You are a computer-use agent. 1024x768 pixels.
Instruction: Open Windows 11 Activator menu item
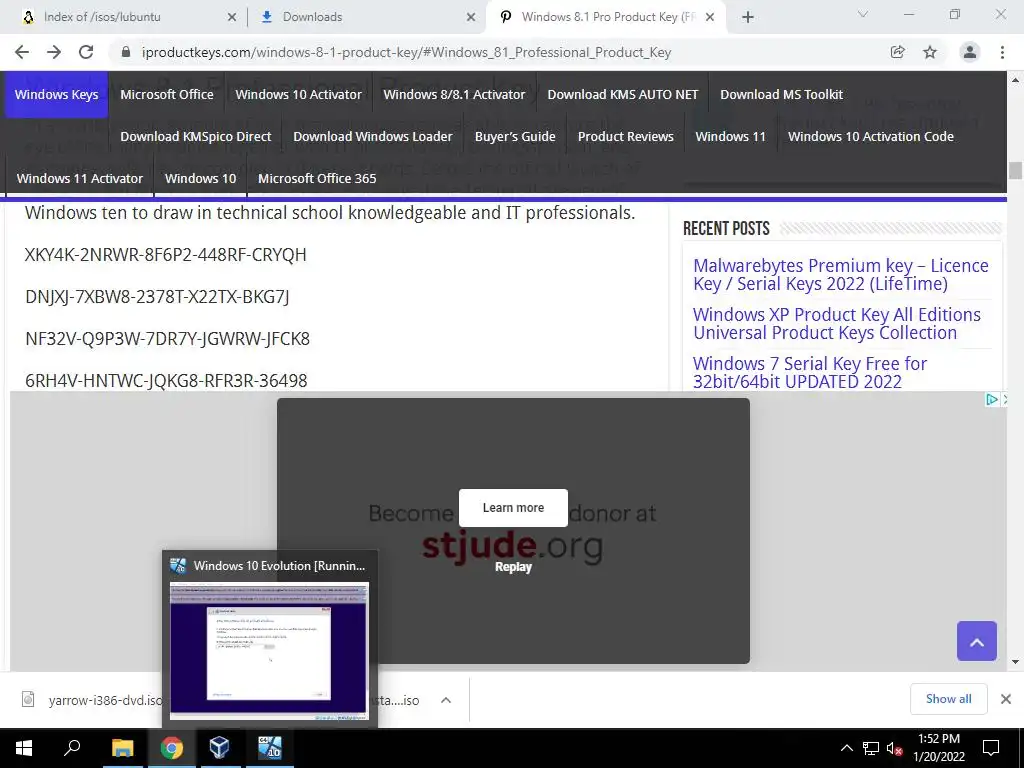[x=80, y=178]
